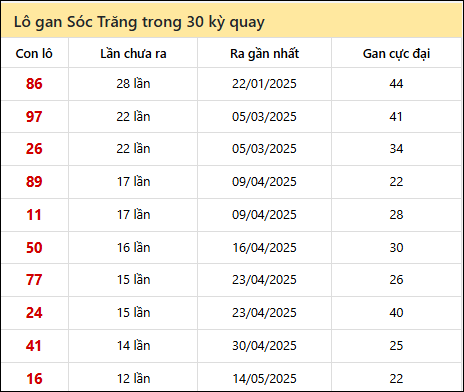Screen dimensions: 464x392
Task: Select lô number 86
Action: click(34, 84)
